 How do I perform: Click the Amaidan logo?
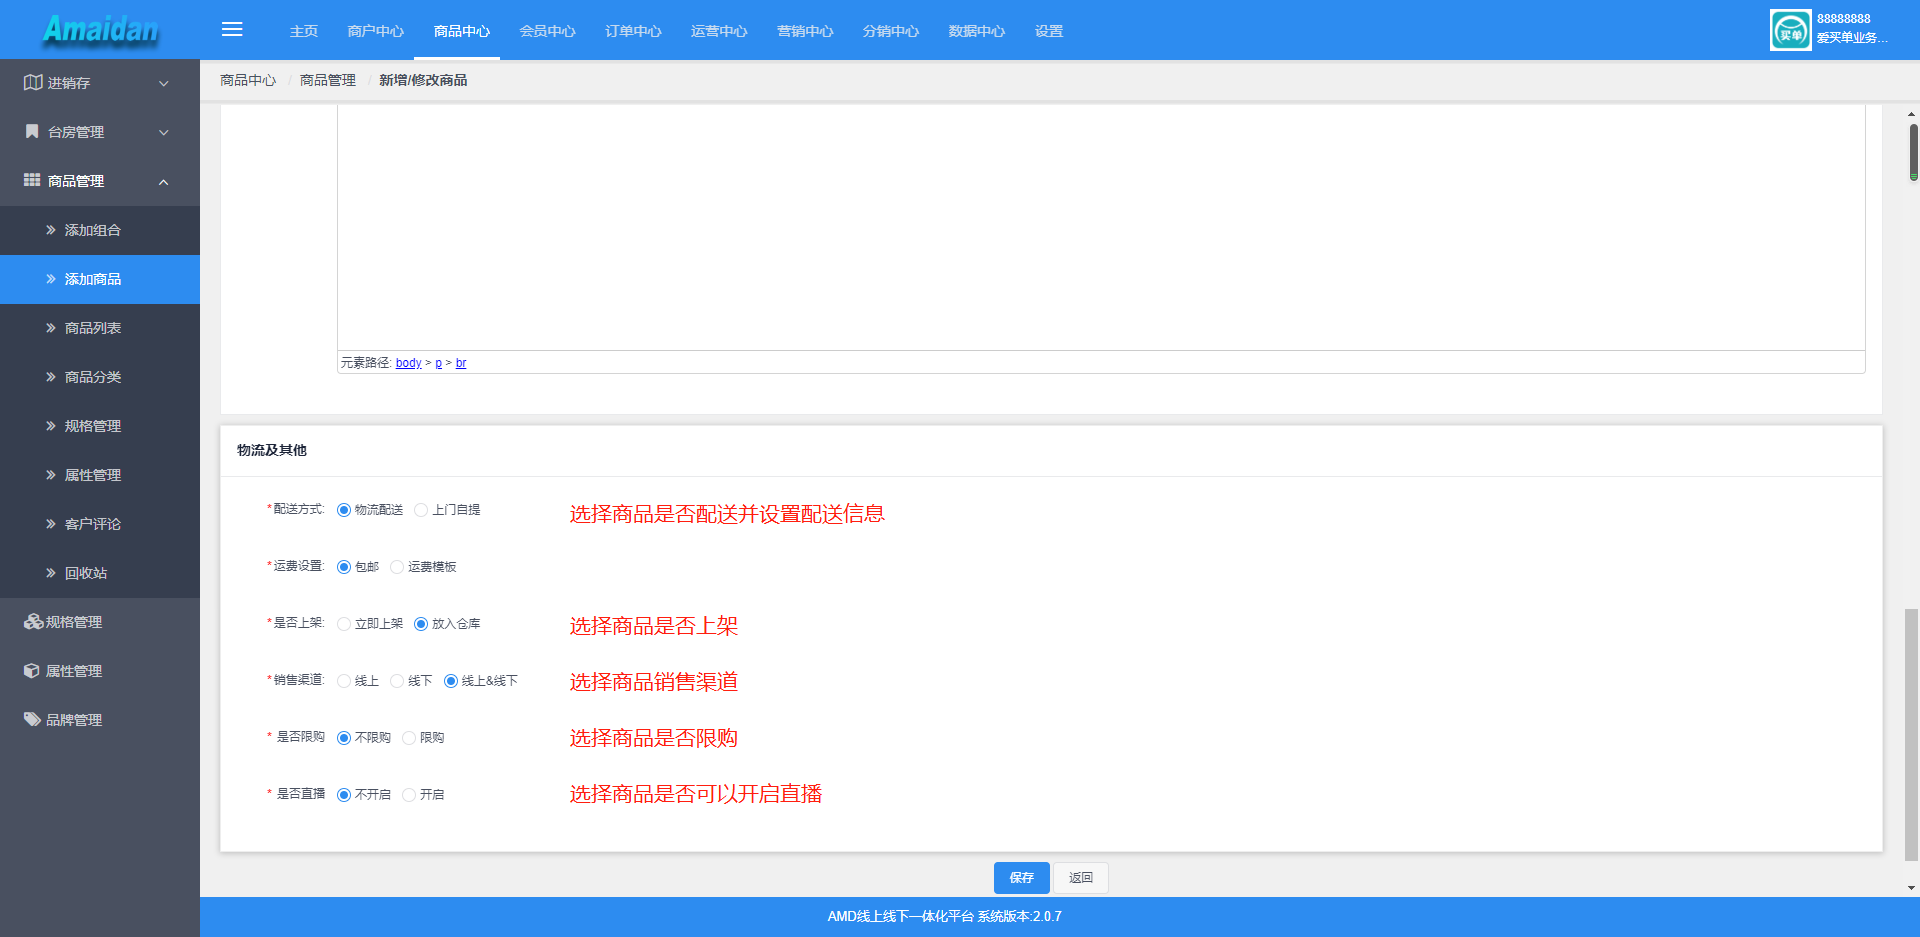point(100,30)
